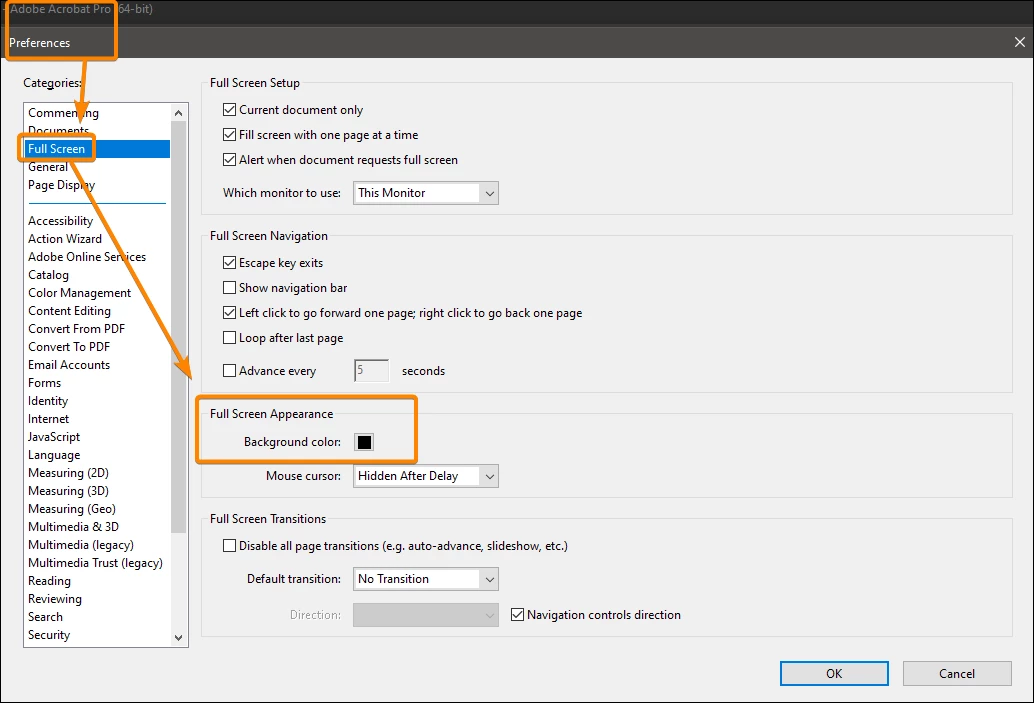Click the Advance every seconds field
The image size is (1034, 703).
click(371, 371)
